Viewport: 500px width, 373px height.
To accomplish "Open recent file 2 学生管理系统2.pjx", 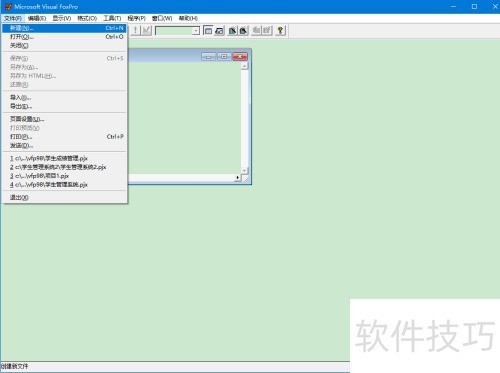I will (x=64, y=167).
